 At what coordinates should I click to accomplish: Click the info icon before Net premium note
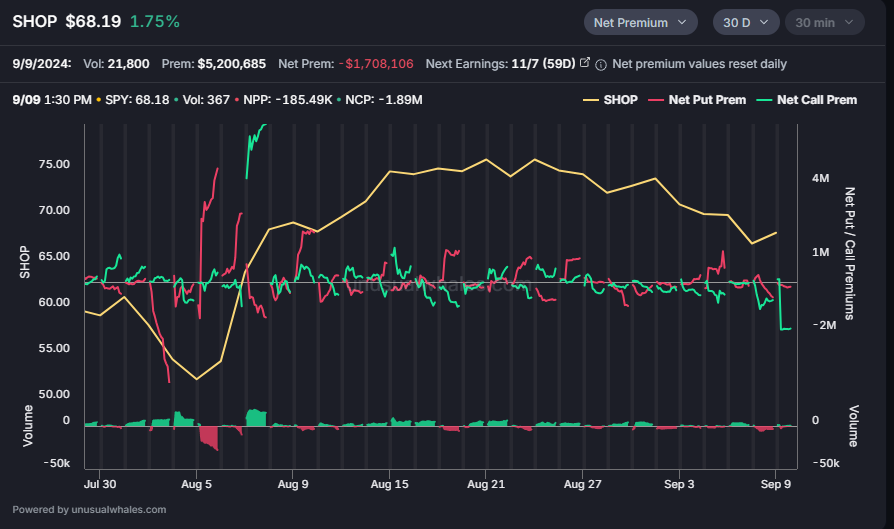click(600, 65)
